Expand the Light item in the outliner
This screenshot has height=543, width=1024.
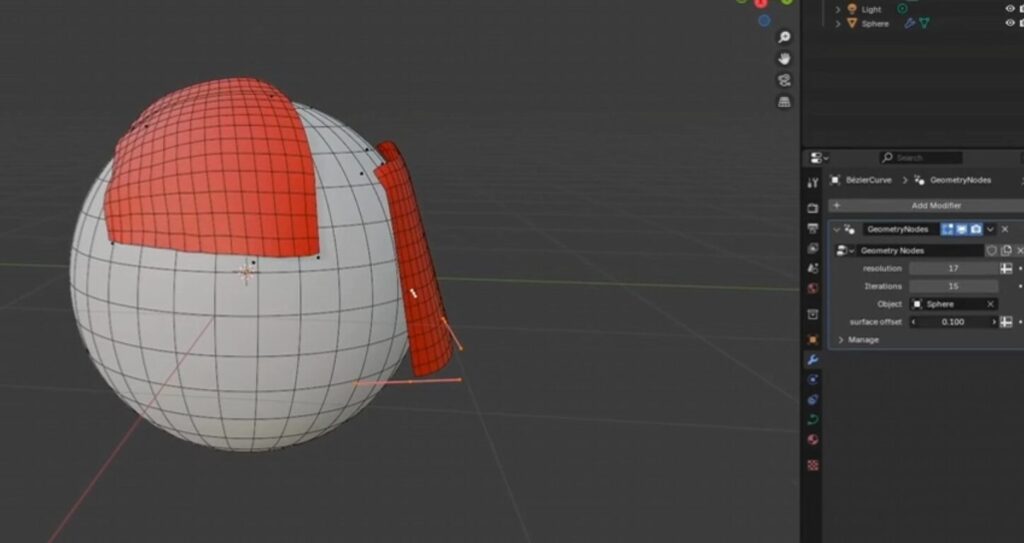click(x=839, y=9)
